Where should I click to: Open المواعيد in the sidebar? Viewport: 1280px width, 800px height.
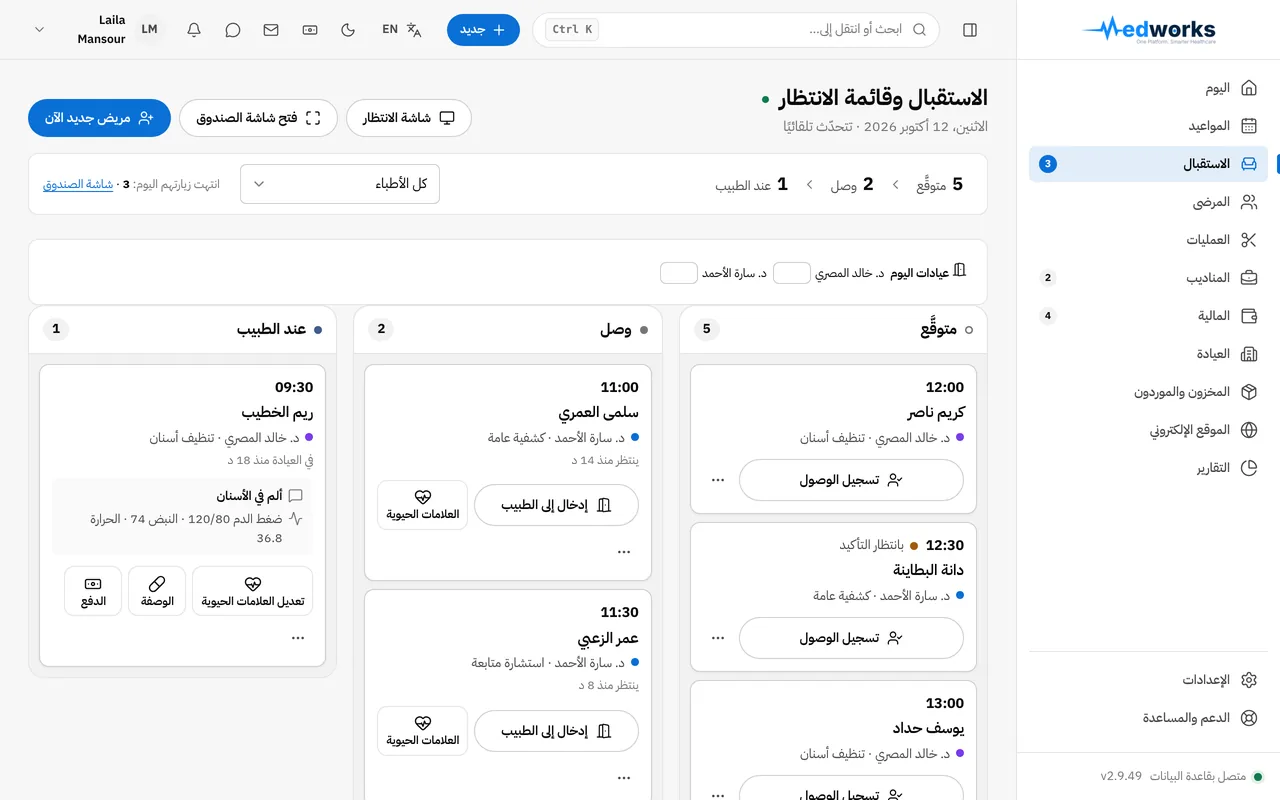[x=1148, y=126]
